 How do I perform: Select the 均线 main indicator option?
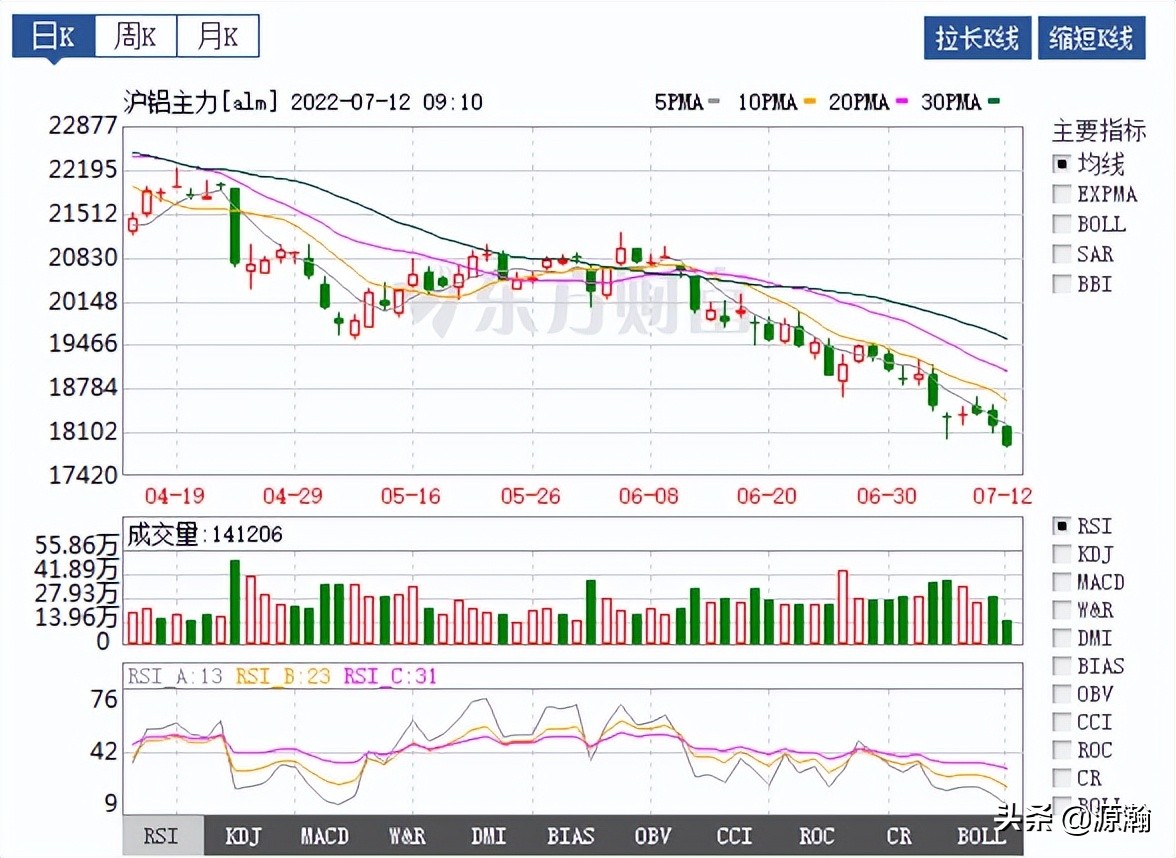1061,164
